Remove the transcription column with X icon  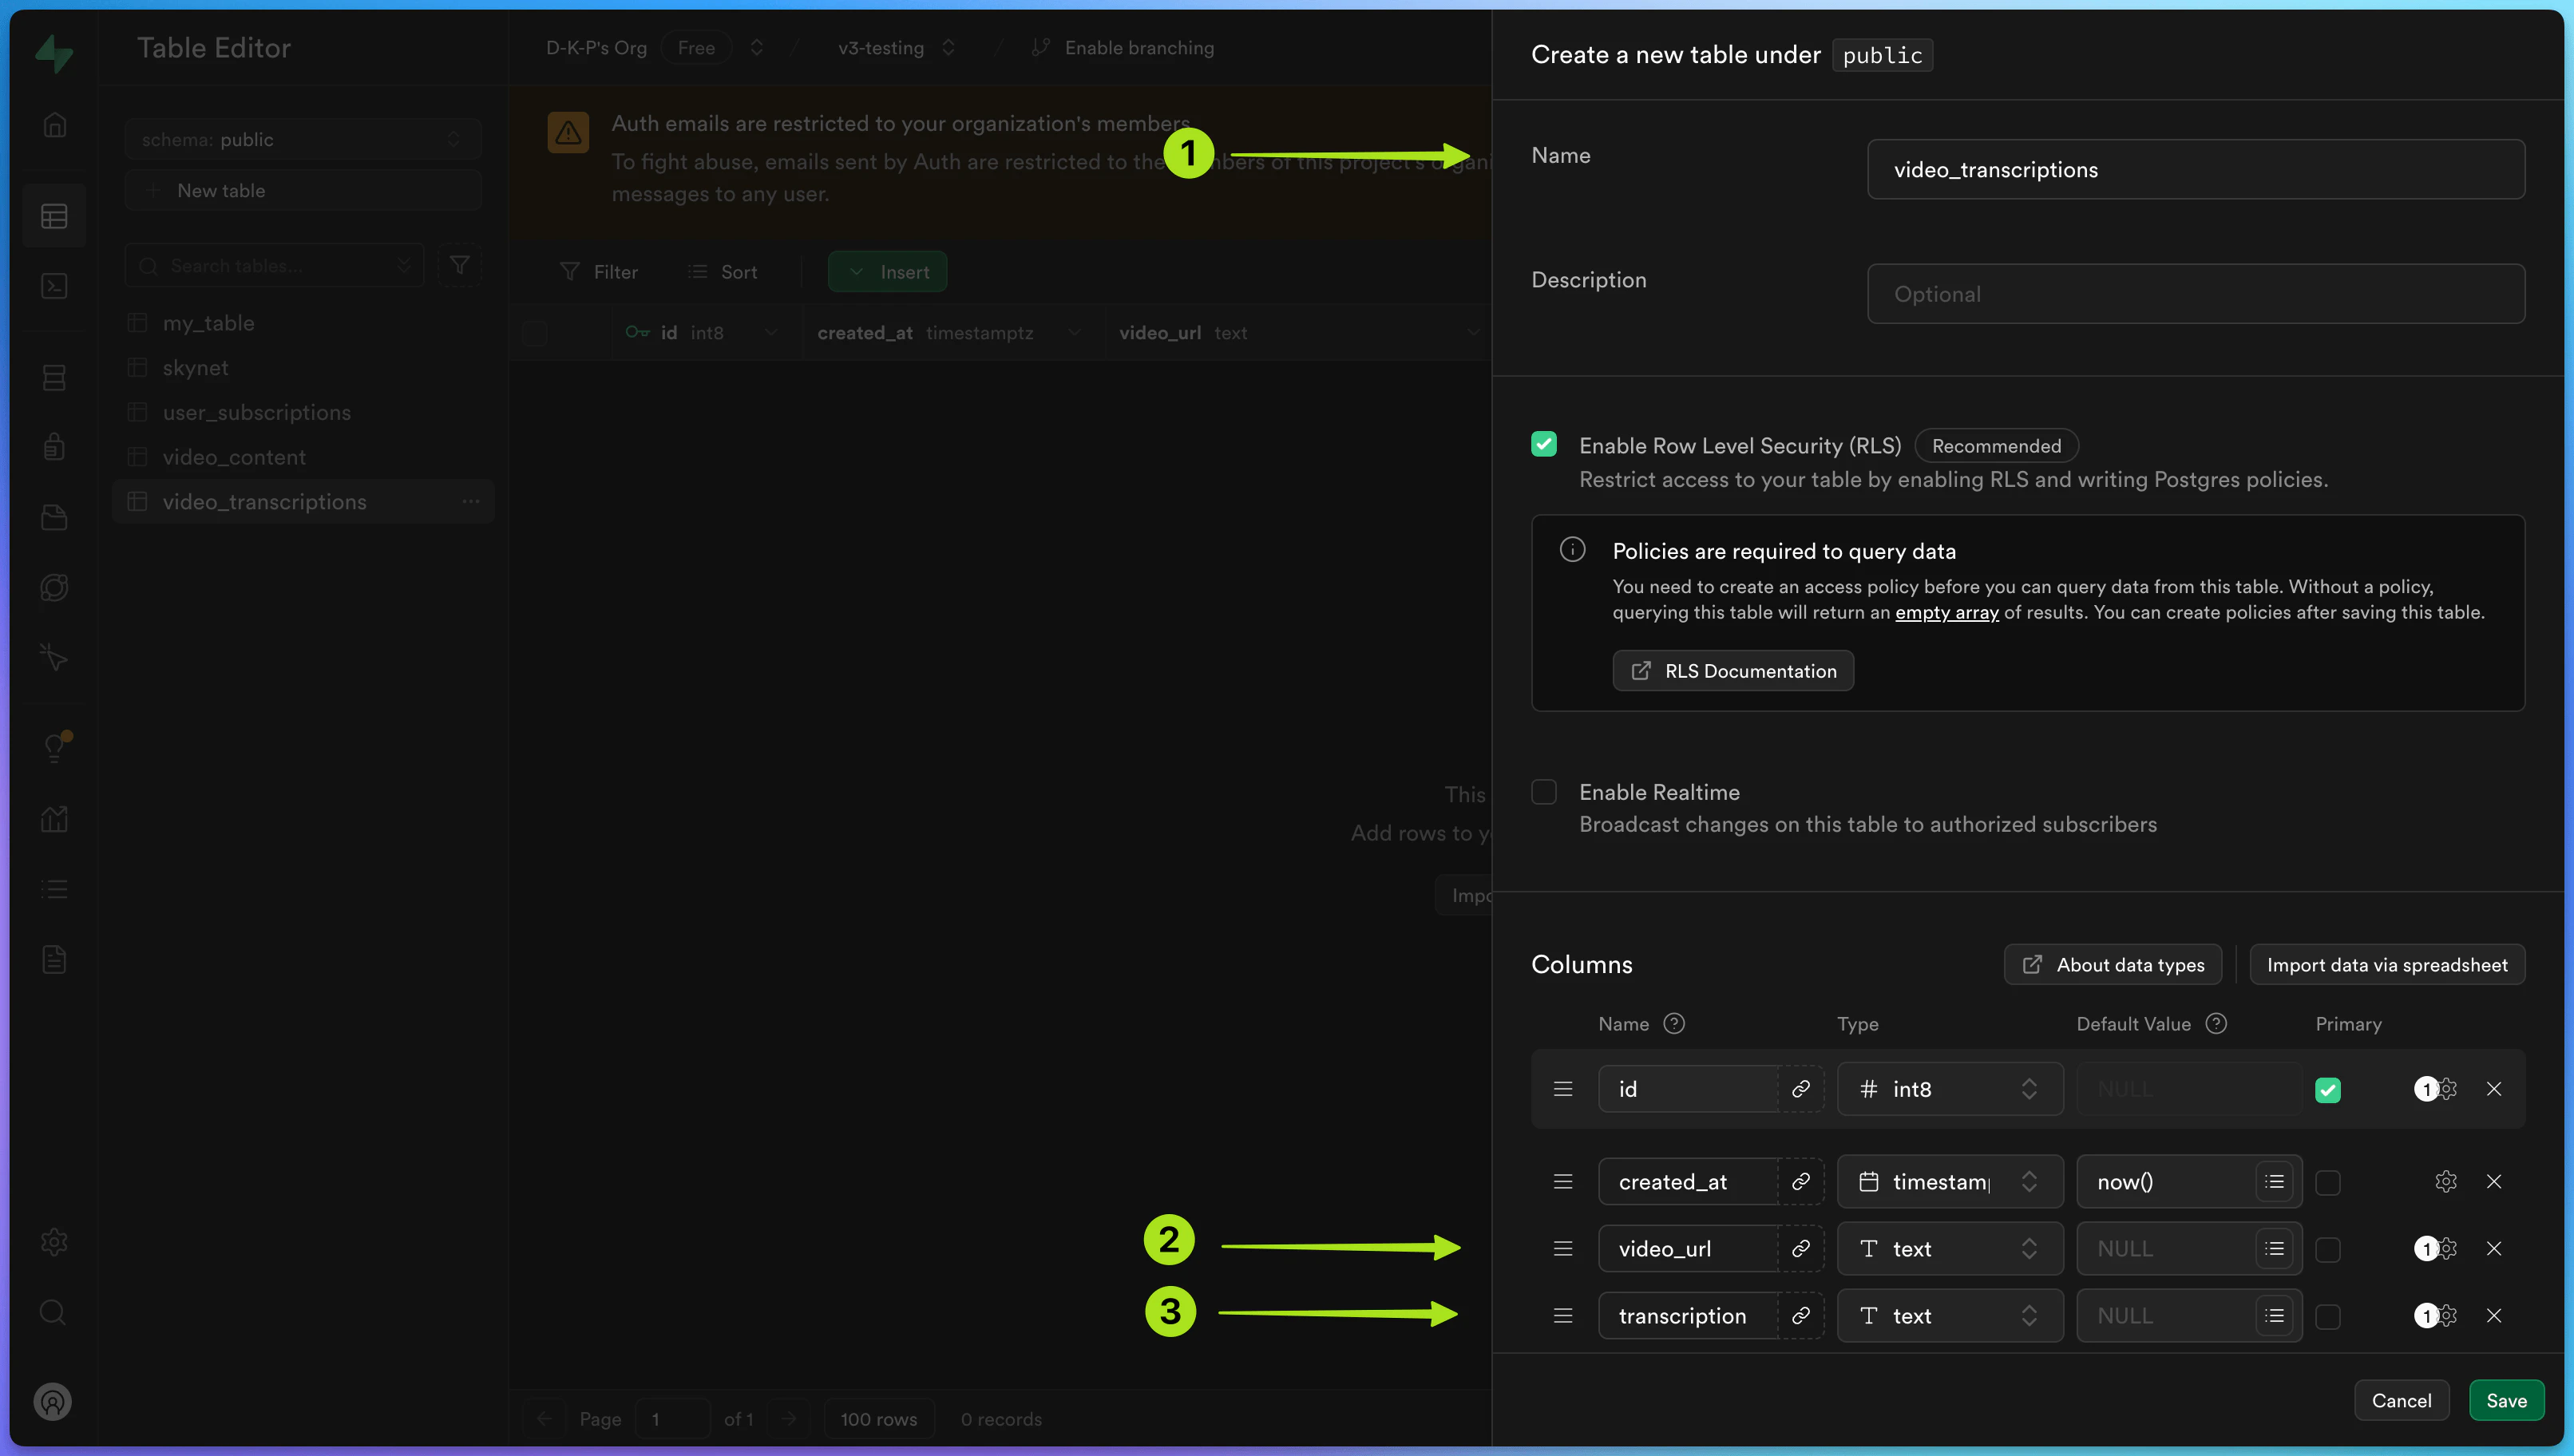2493,1315
